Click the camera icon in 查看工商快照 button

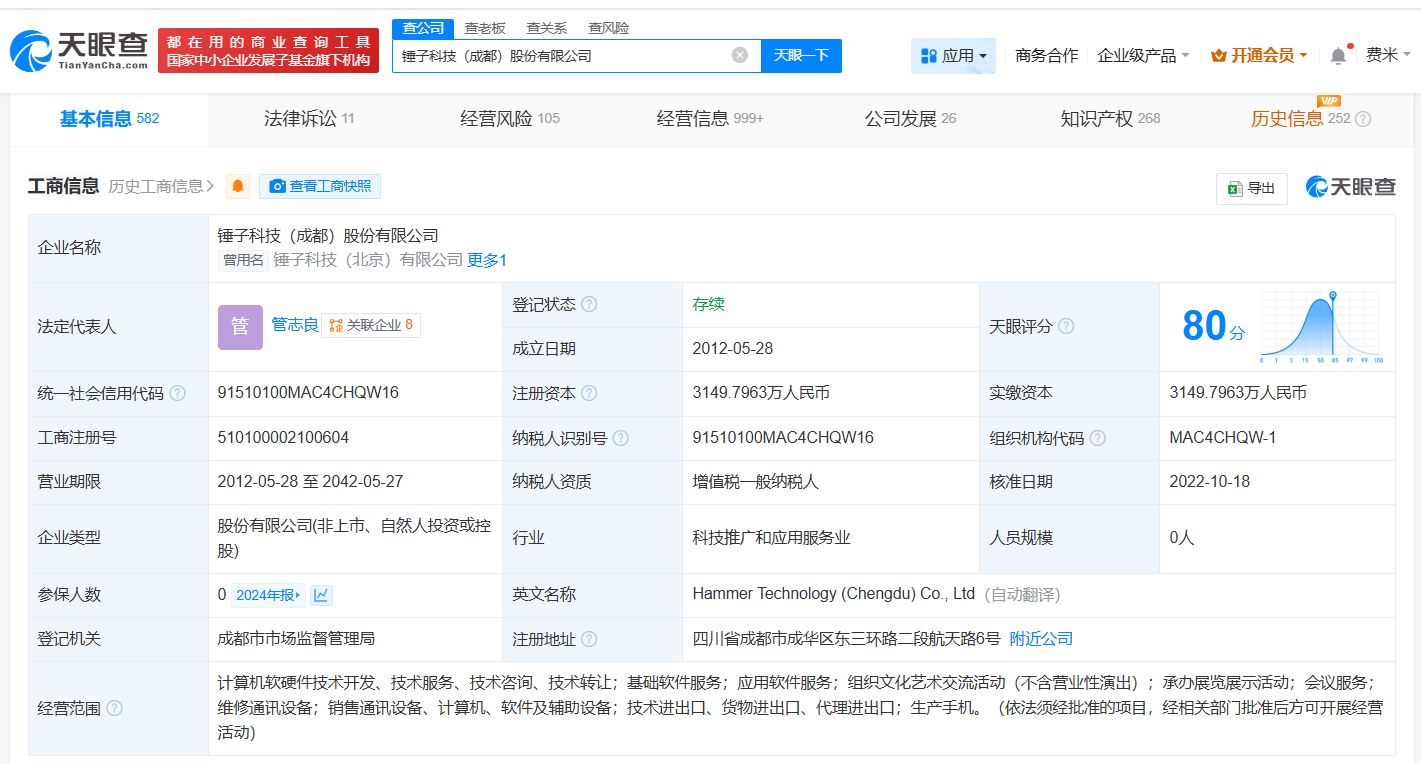point(277,186)
